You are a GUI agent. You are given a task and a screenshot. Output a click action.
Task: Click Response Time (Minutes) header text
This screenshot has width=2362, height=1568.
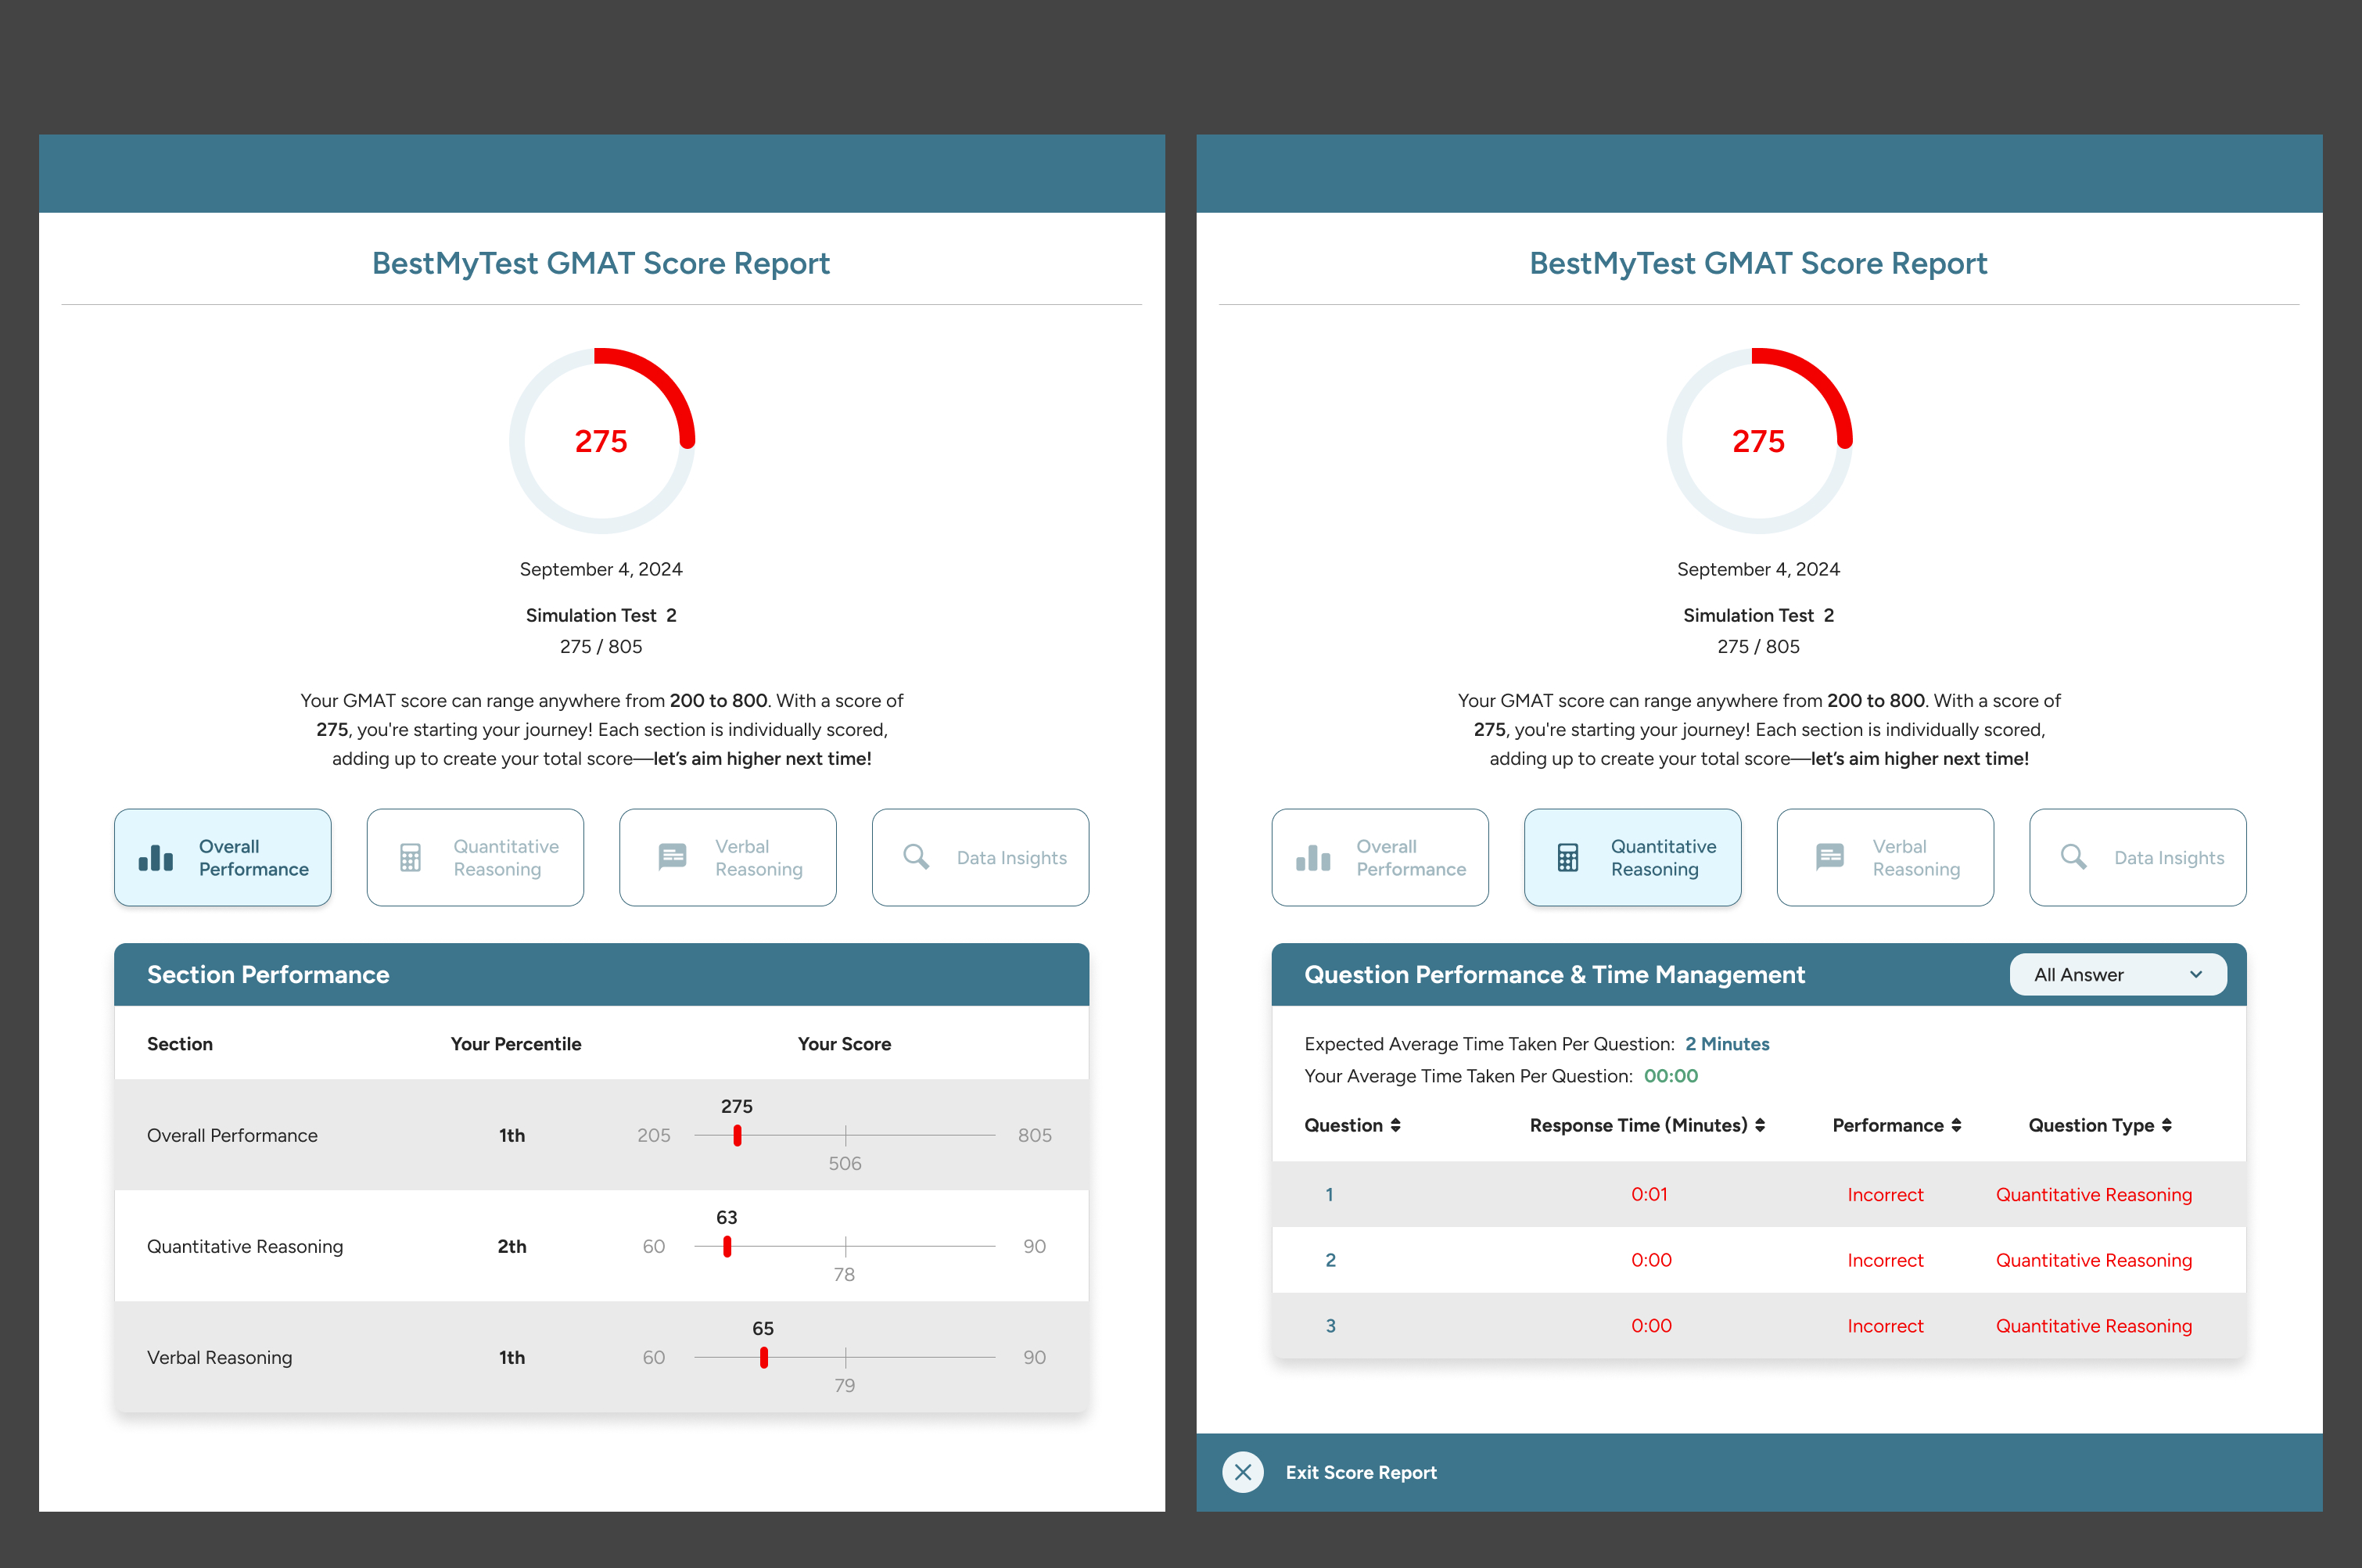[x=1638, y=1125]
